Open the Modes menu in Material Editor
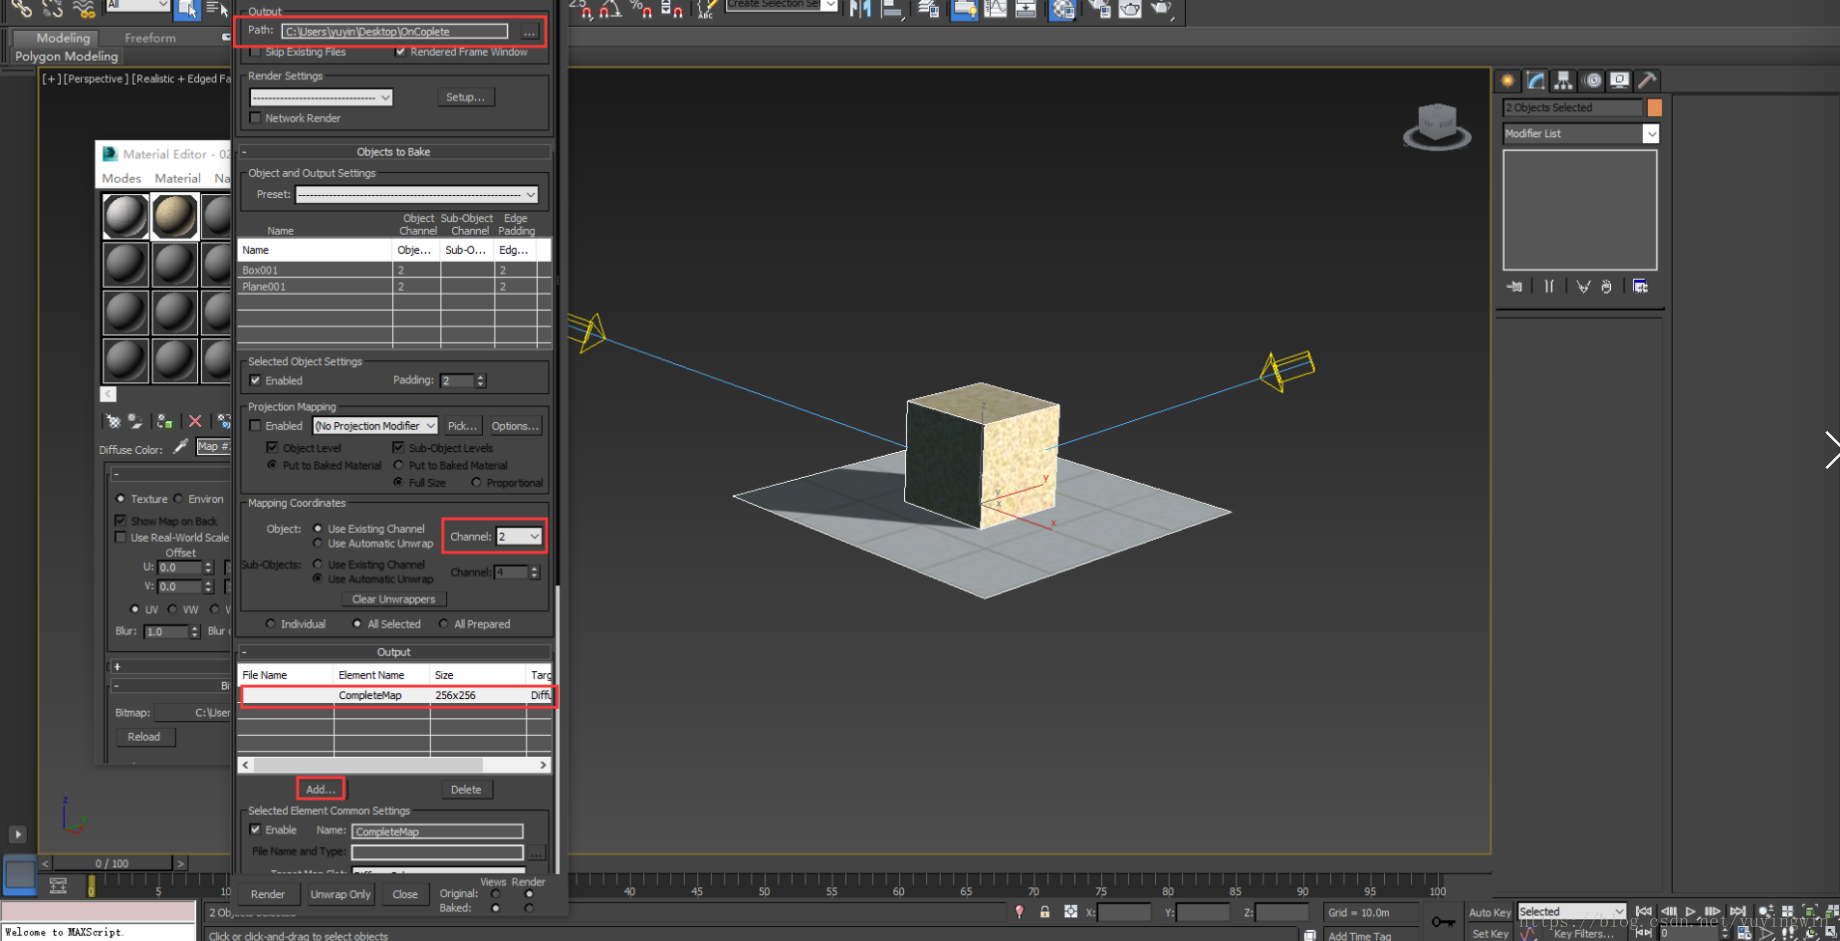The height and width of the screenshot is (941, 1840). pyautogui.click(x=121, y=178)
